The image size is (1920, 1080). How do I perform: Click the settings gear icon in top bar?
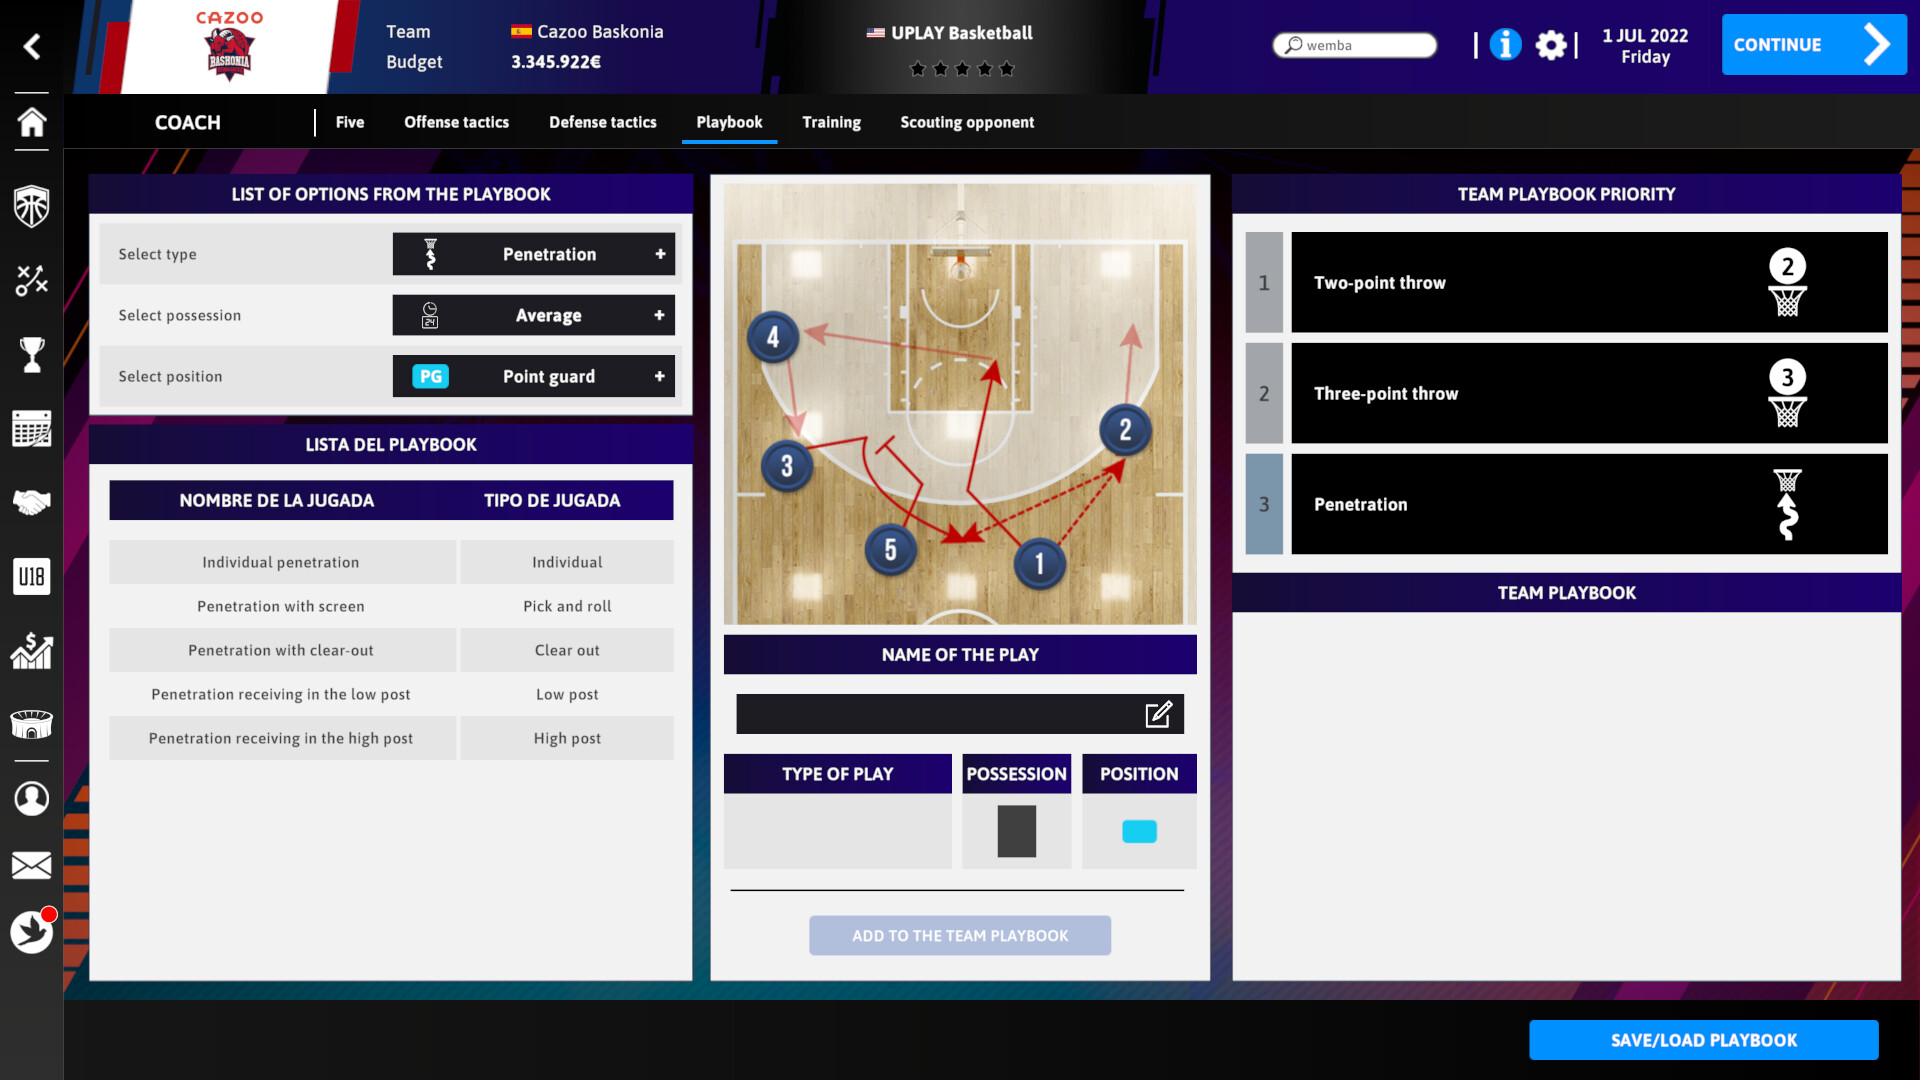pos(1555,44)
